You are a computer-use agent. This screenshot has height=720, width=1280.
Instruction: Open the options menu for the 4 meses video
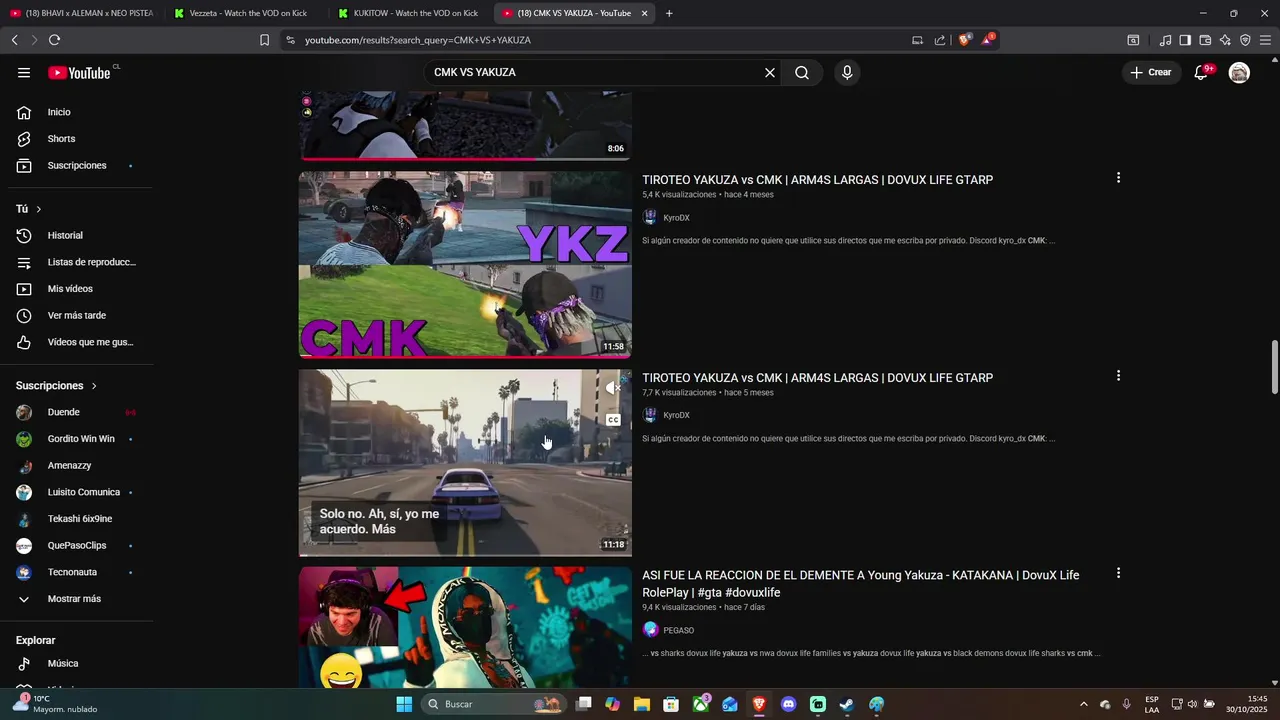(1118, 178)
